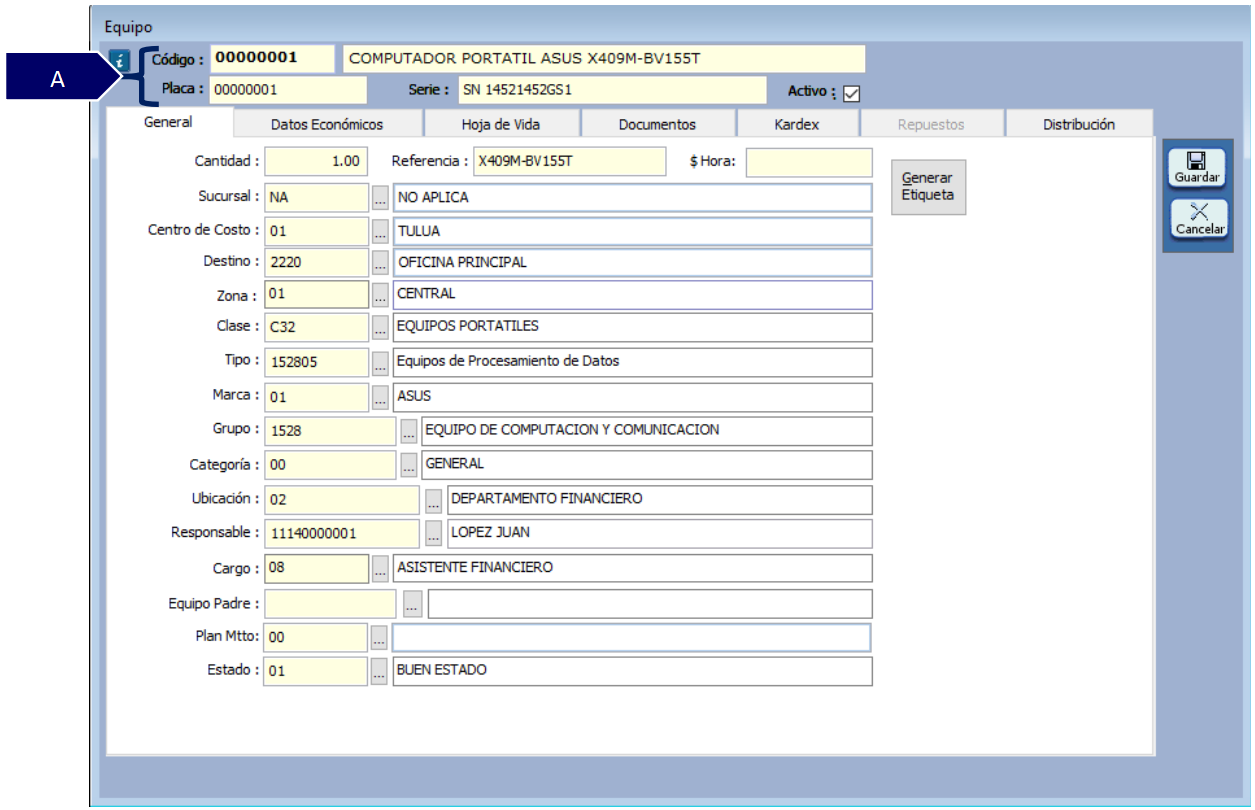Viewport: 1255px width, 810px height.
Task: Switch to the Kardex tab
Action: (x=797, y=124)
